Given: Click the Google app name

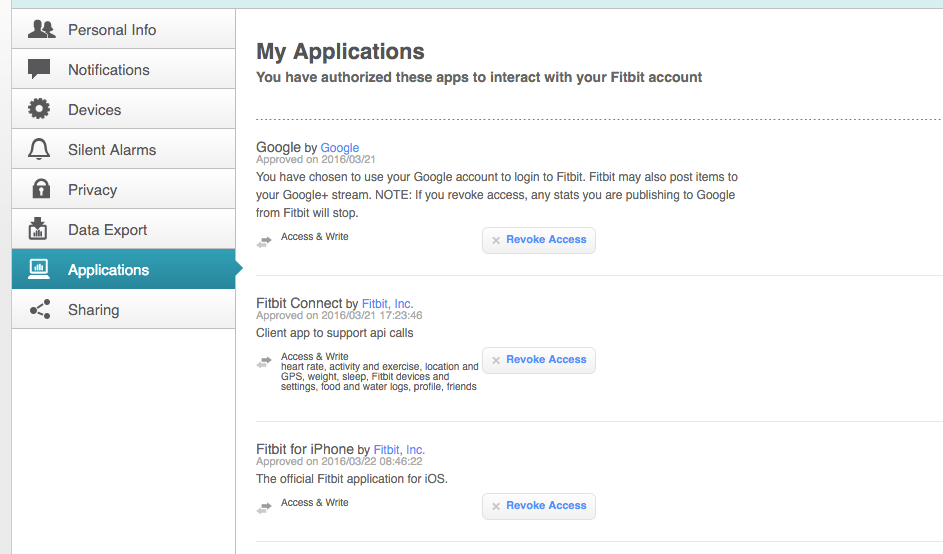Looking at the screenshot, I should (x=278, y=147).
